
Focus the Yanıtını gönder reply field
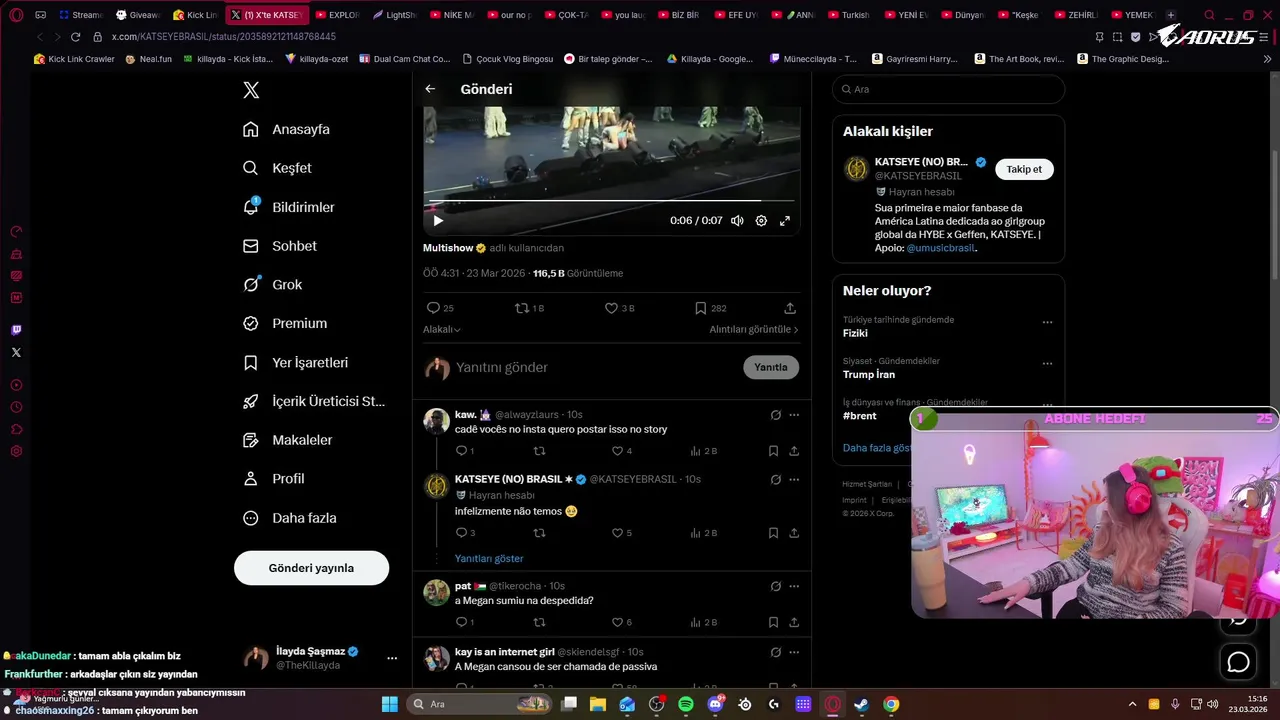[595, 367]
